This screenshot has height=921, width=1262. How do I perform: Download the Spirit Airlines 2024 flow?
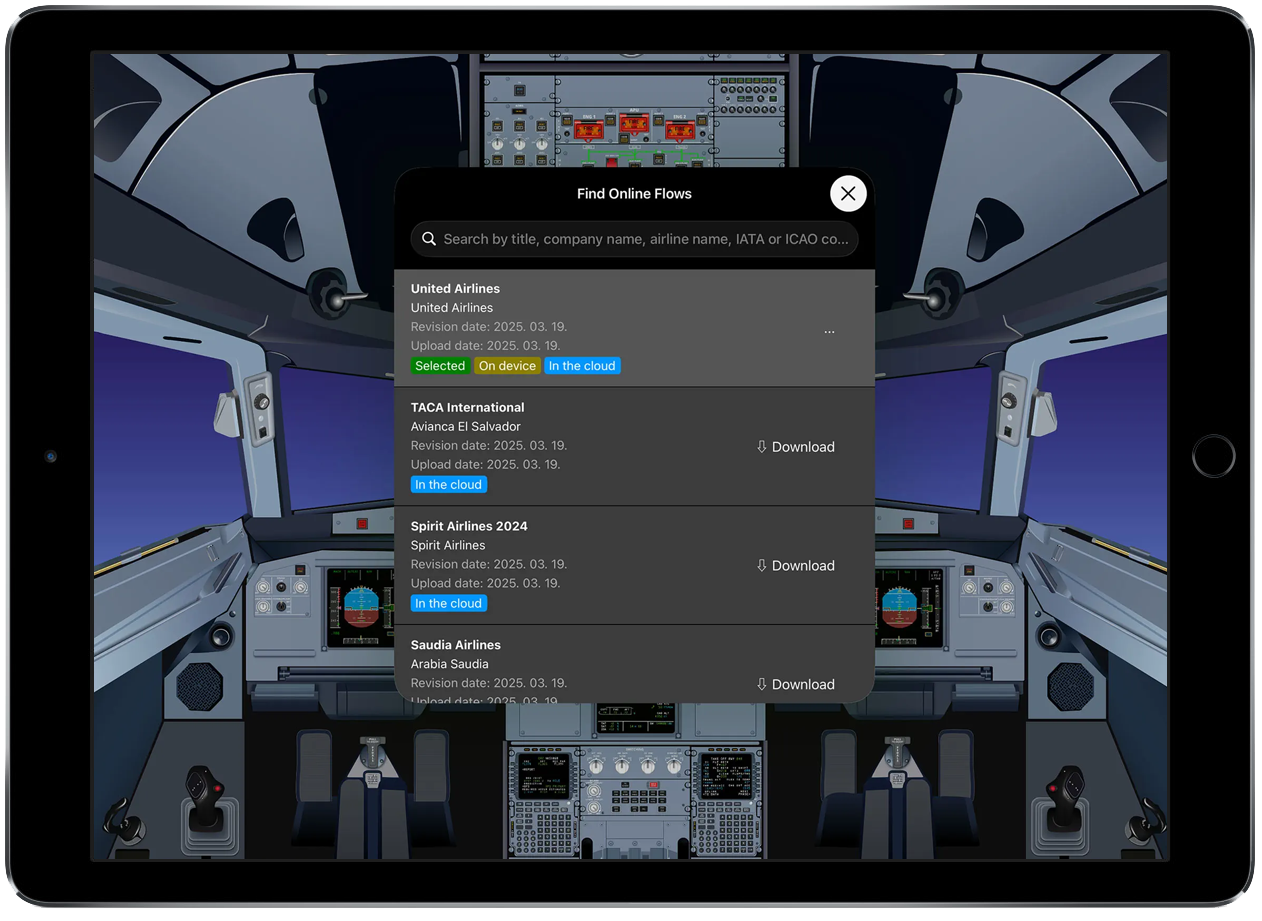coord(795,566)
